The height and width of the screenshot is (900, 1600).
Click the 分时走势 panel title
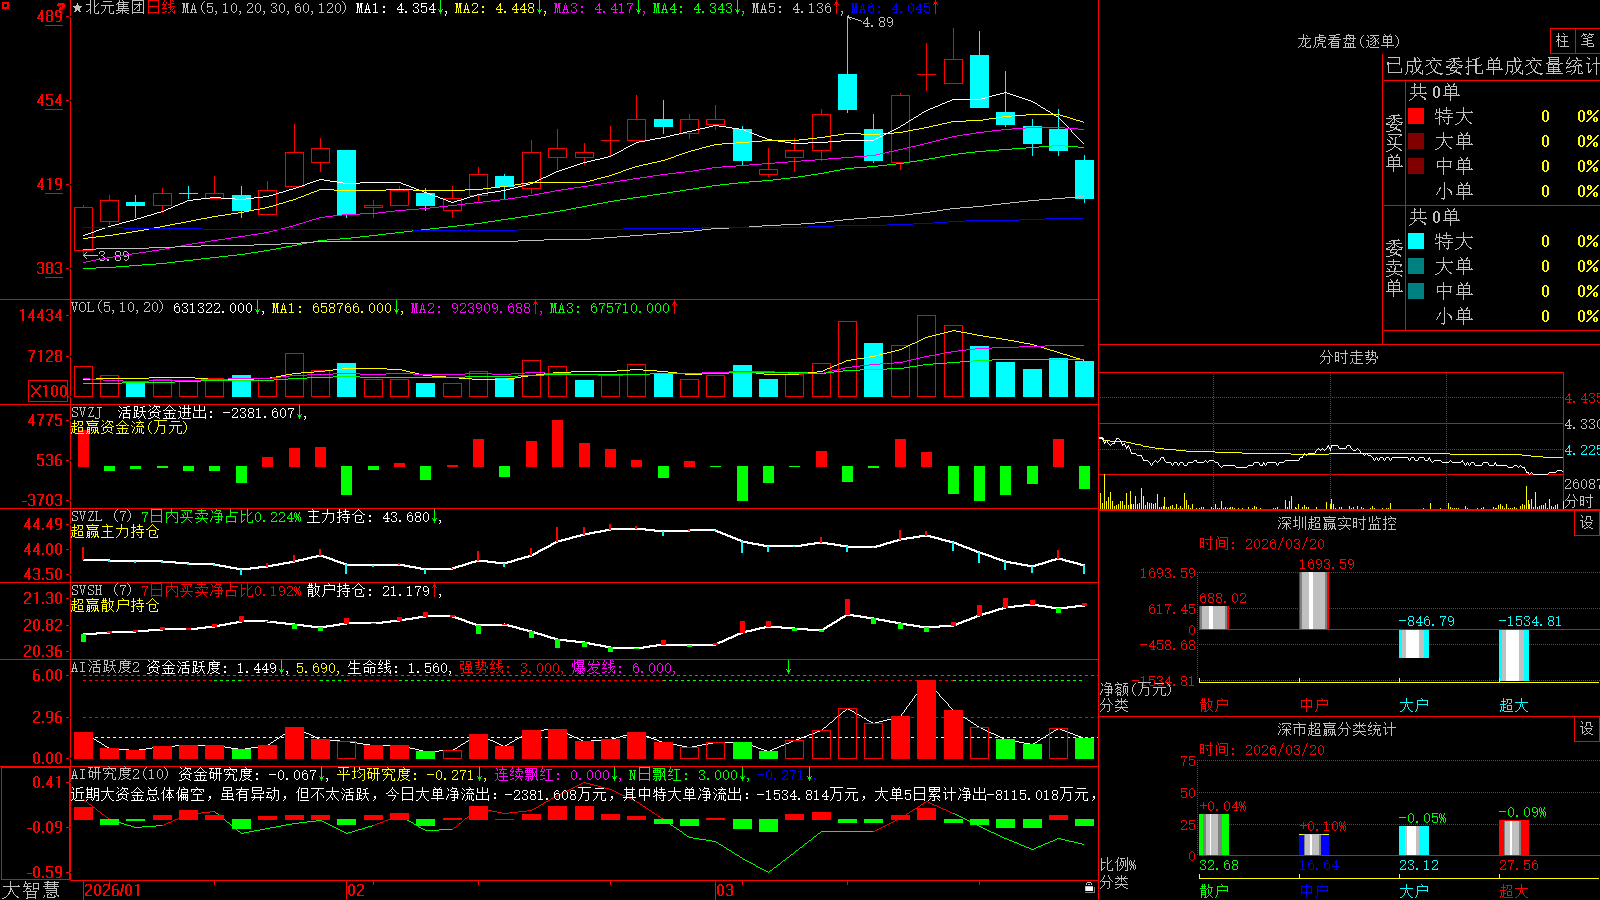tap(1349, 357)
